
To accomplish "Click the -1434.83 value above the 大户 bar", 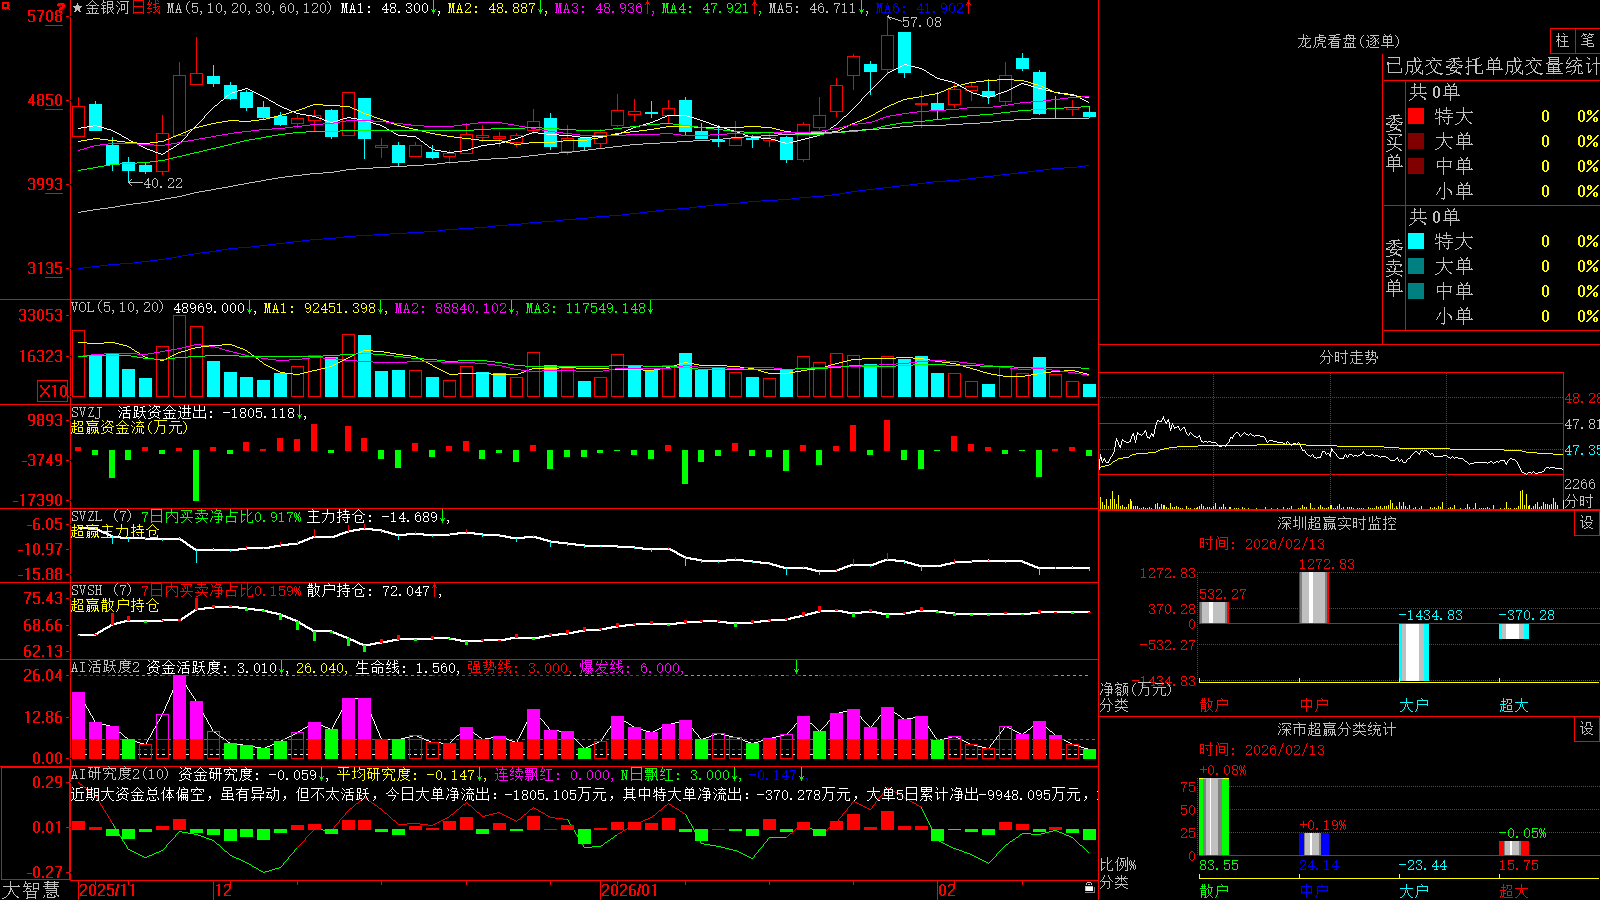I will (x=1430, y=615).
